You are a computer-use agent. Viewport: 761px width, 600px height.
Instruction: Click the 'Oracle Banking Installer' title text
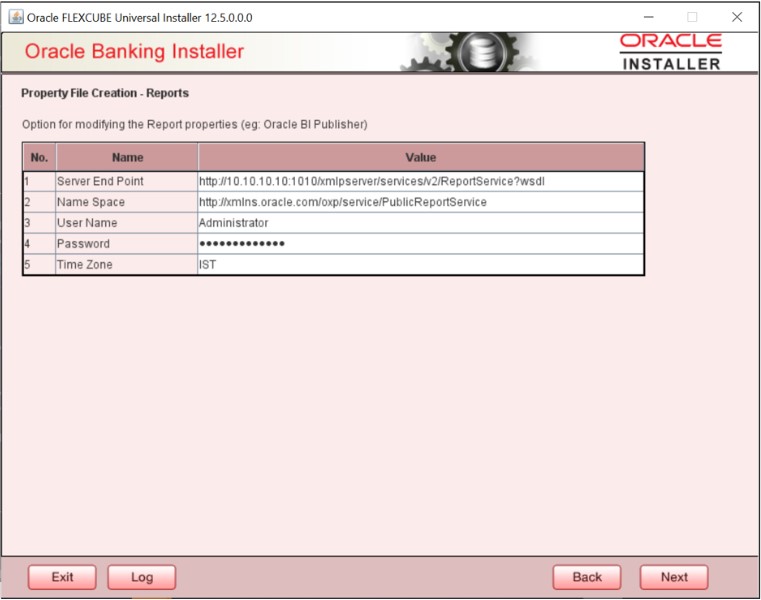134,51
